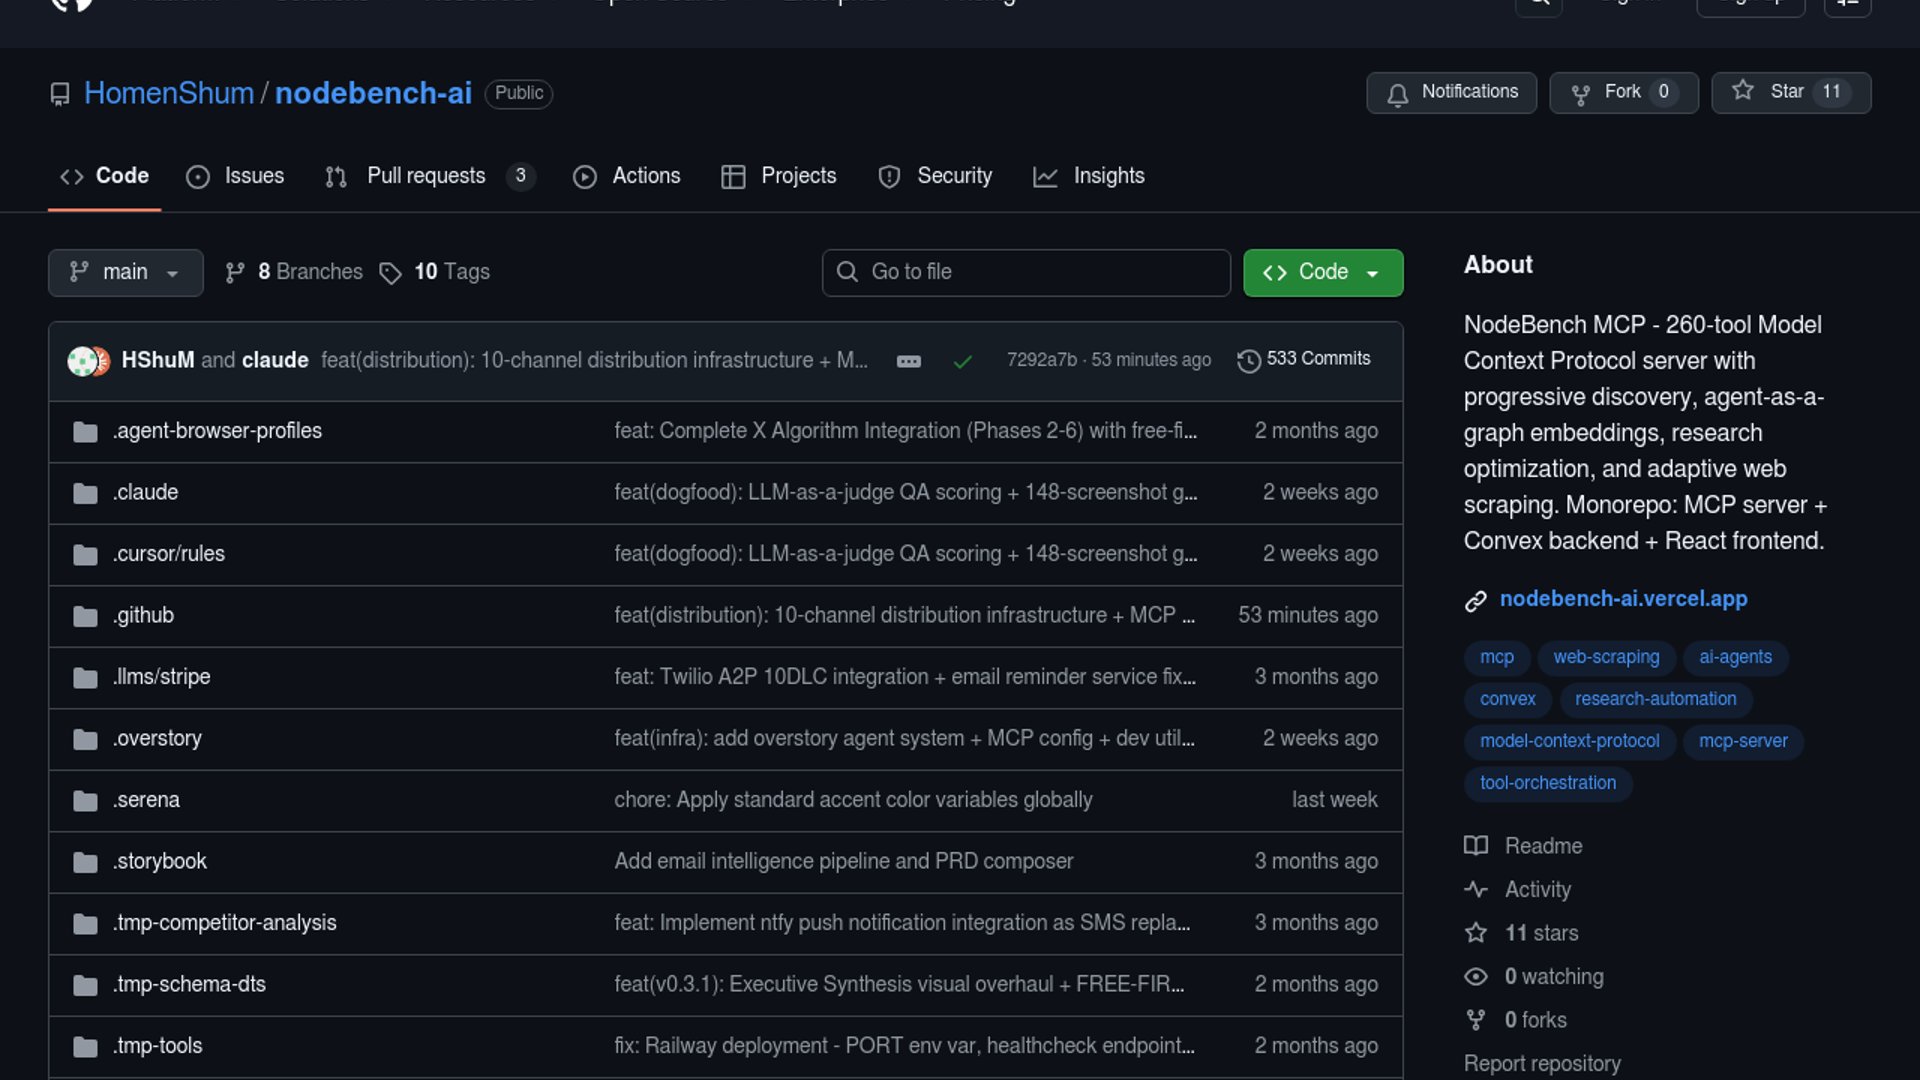The height and width of the screenshot is (1080, 1920).
Task: Click the branches icon beside 8 Branches
Action: [x=235, y=273]
